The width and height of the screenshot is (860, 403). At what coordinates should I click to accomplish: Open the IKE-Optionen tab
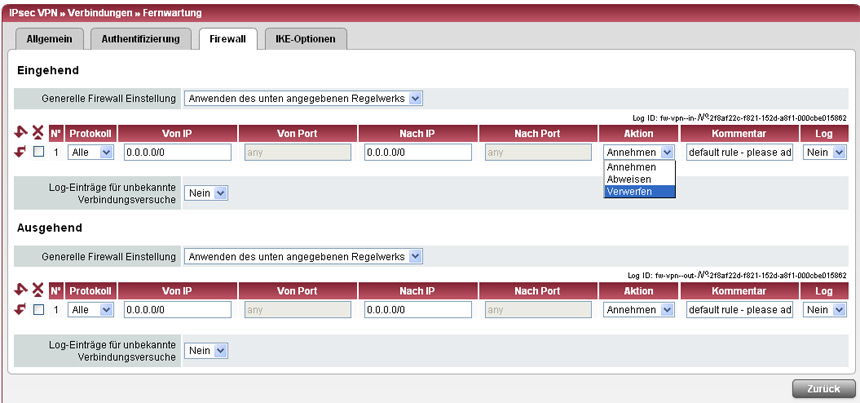[x=307, y=39]
